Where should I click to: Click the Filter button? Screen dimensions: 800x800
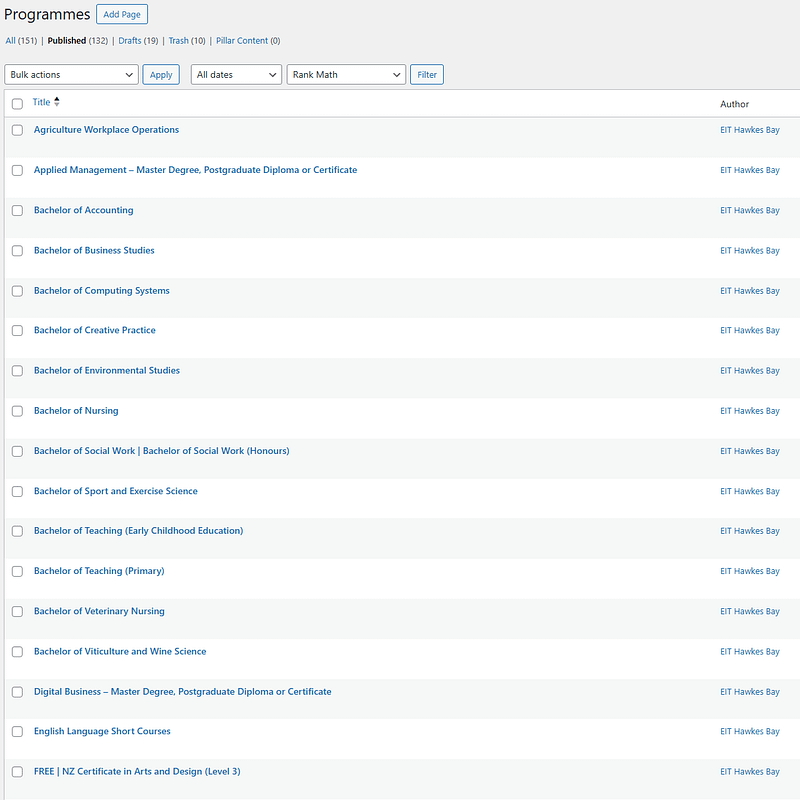[427, 75]
